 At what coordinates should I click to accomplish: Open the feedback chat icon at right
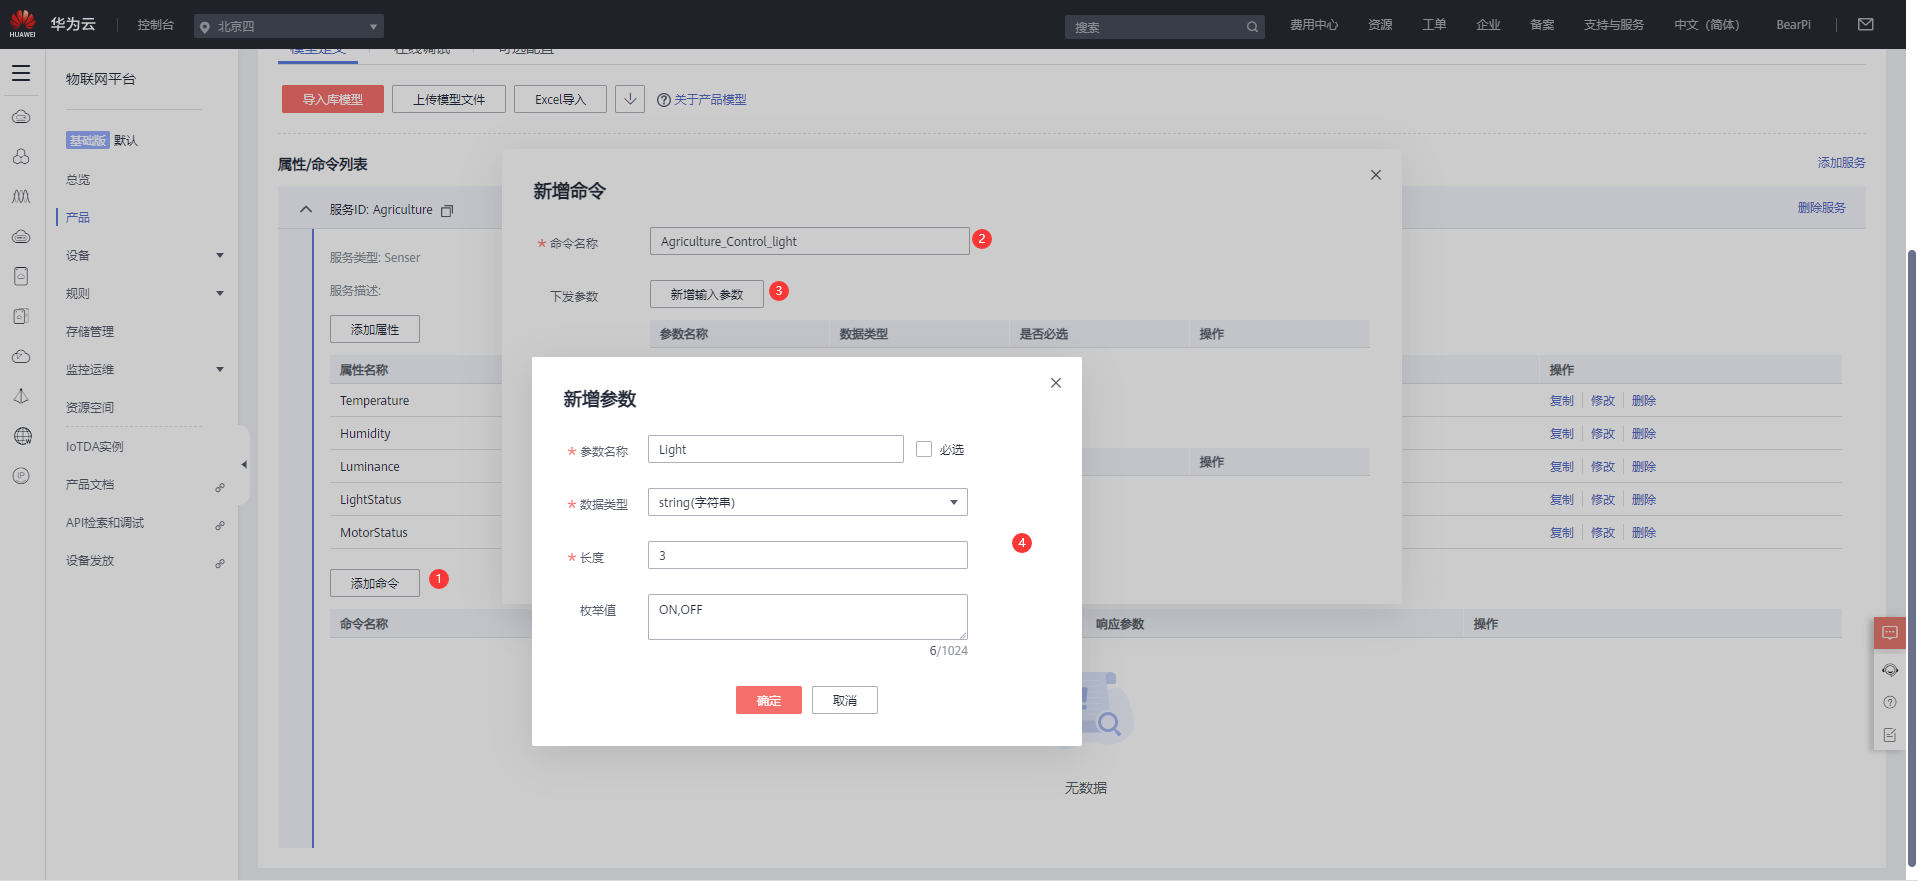(1889, 633)
